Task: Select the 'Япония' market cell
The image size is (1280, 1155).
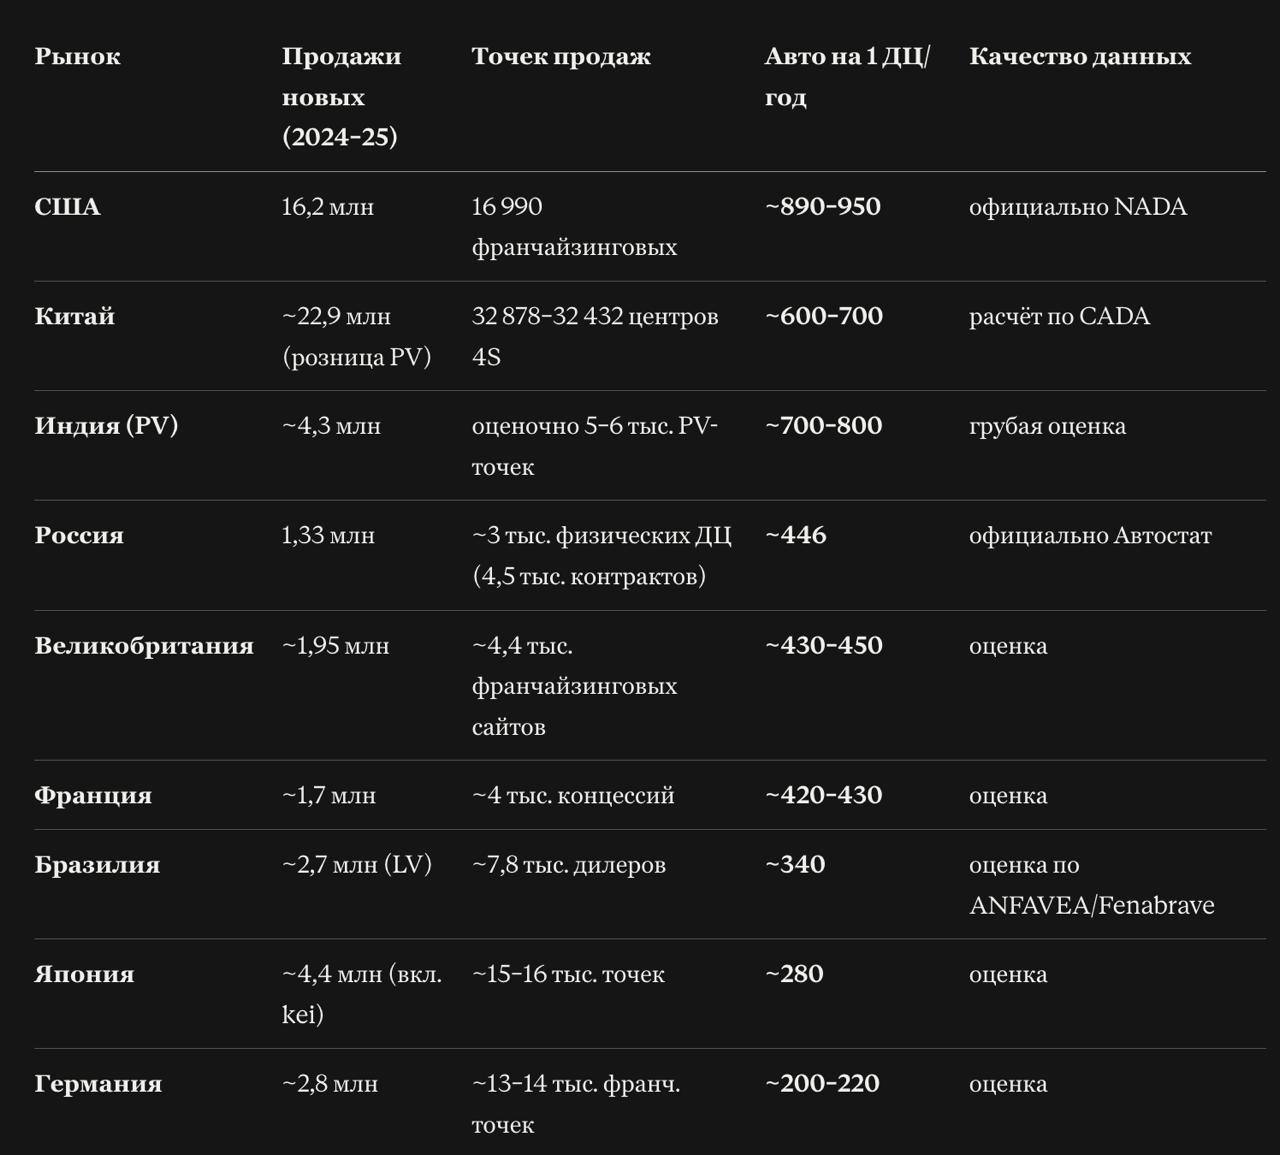Action: [84, 975]
